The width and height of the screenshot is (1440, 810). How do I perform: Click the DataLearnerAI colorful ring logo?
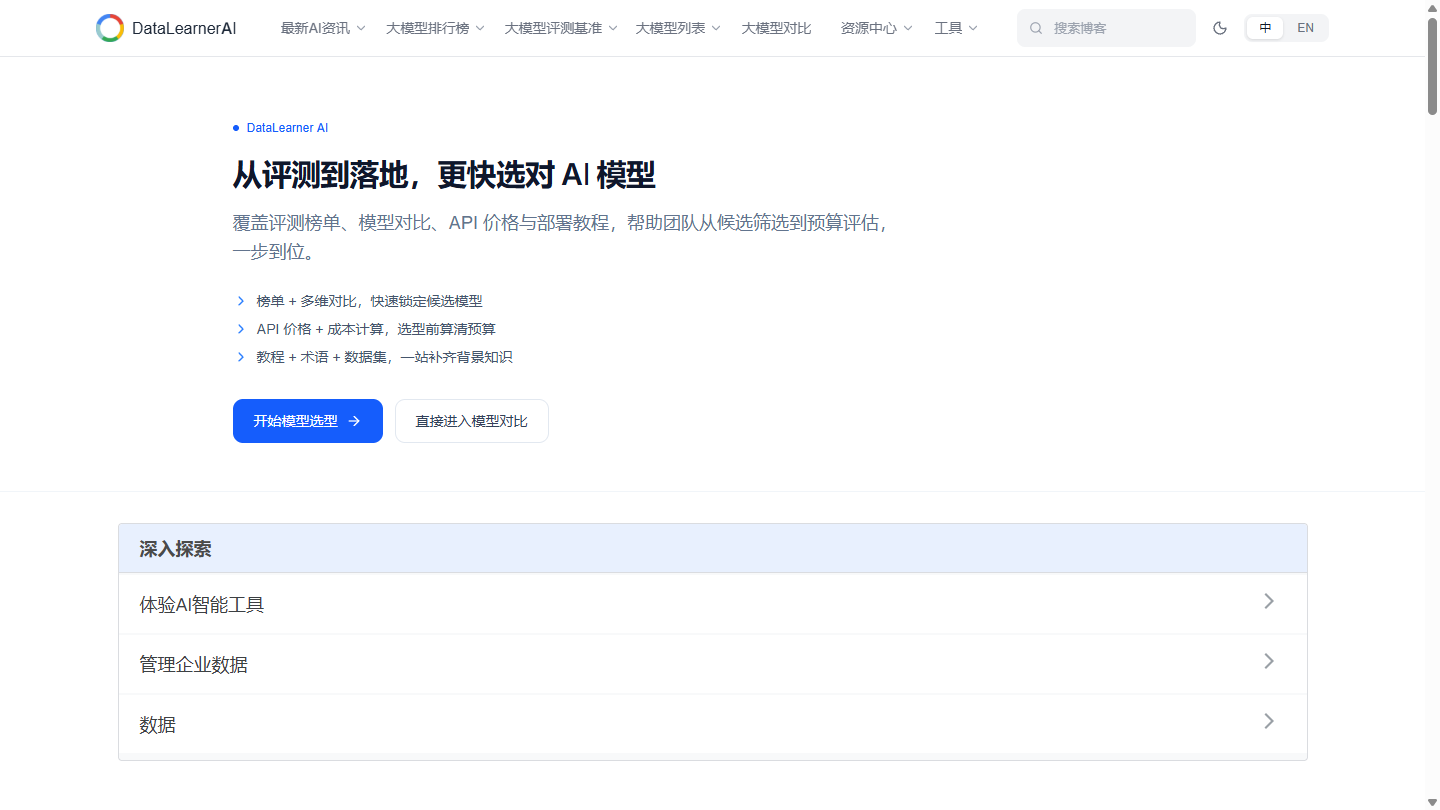(110, 28)
